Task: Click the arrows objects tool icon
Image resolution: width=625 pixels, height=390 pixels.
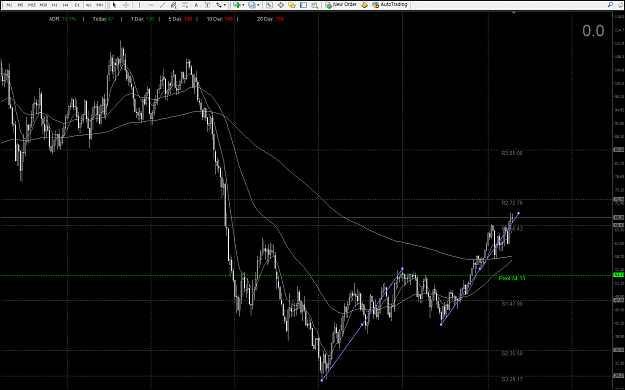Action: coord(219,5)
